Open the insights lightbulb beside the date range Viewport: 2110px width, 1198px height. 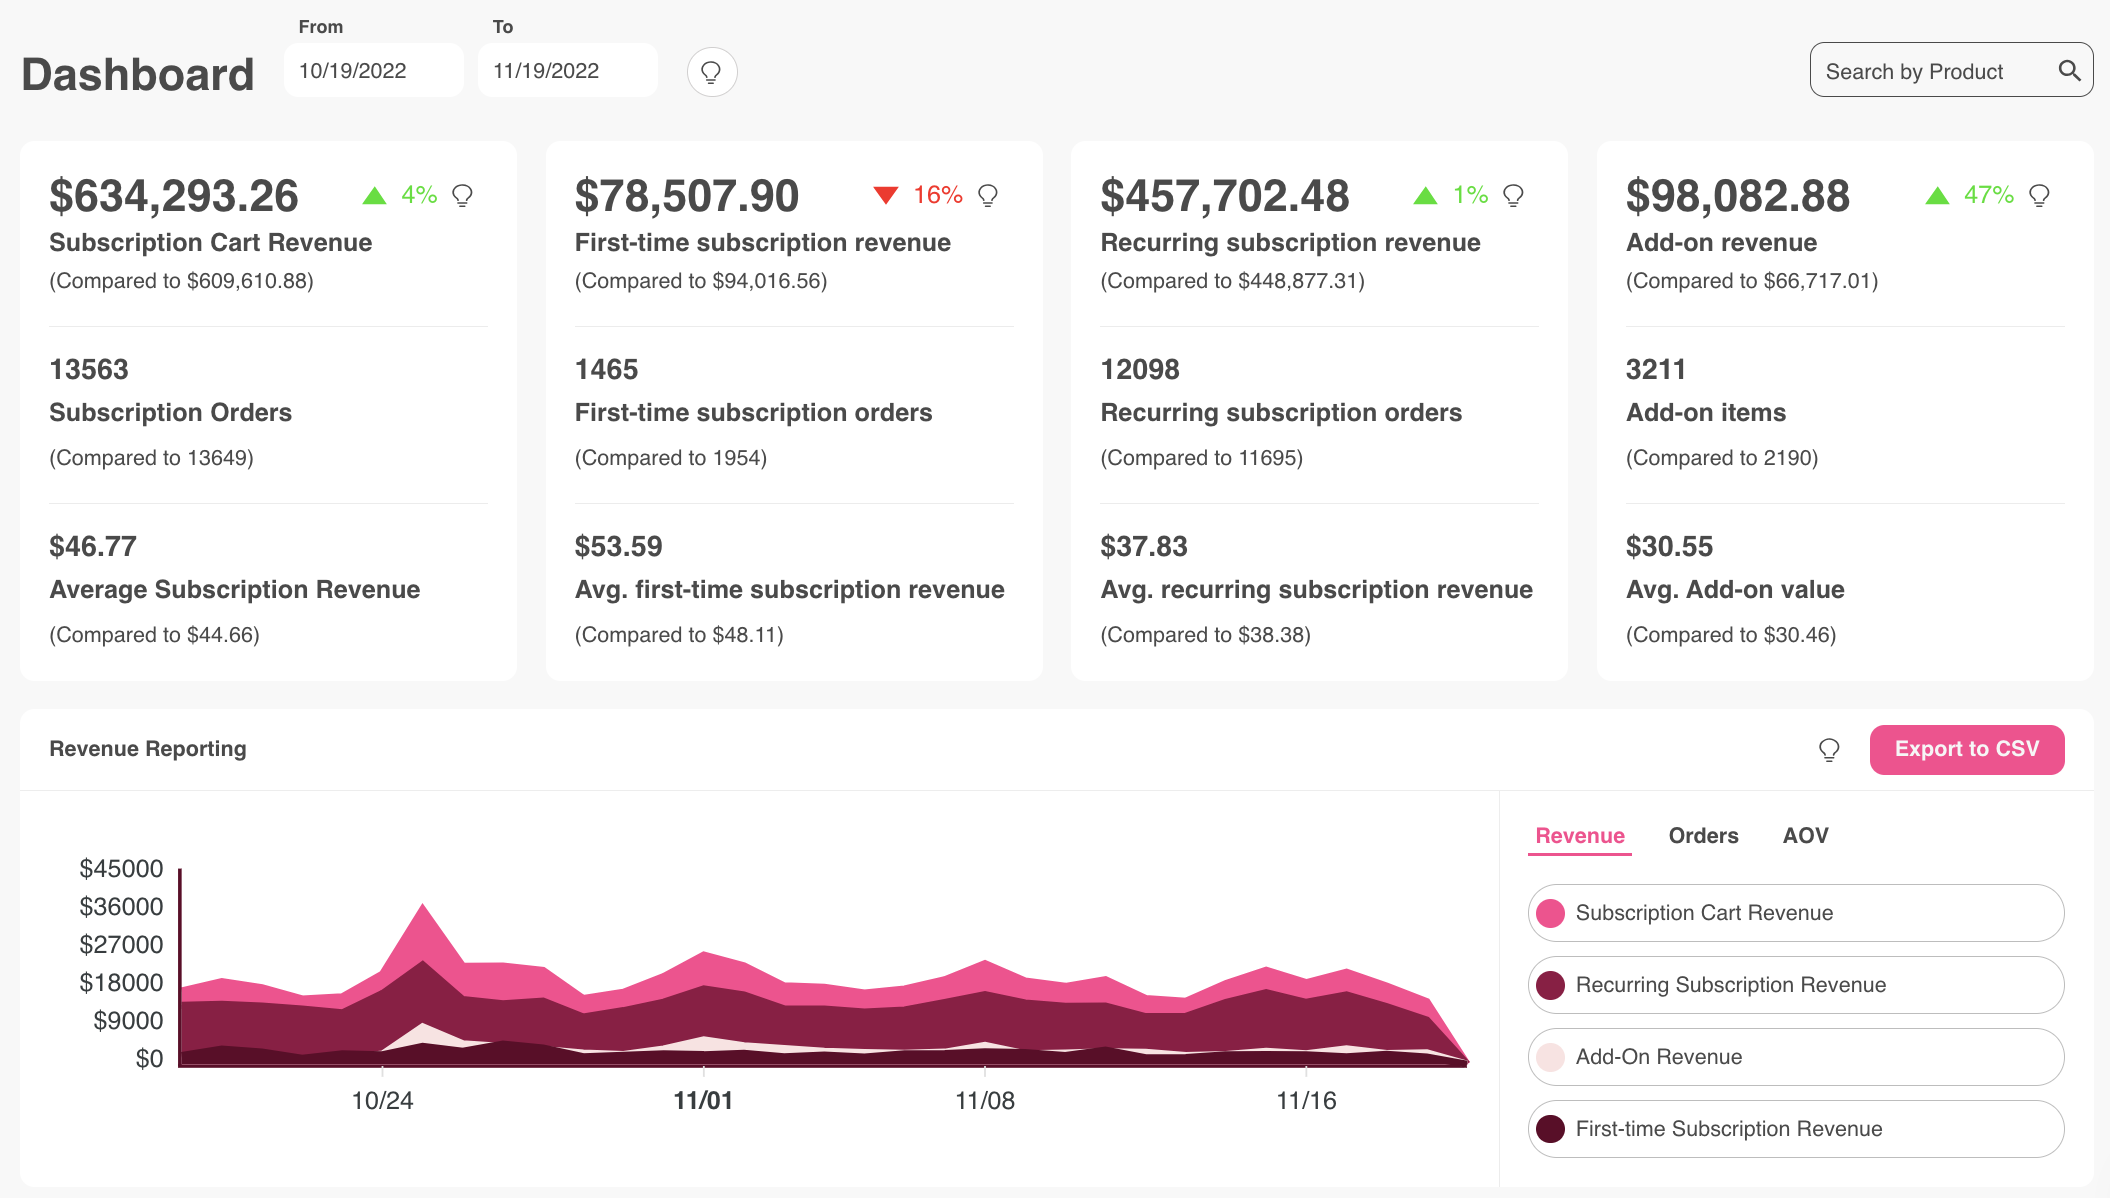point(711,71)
